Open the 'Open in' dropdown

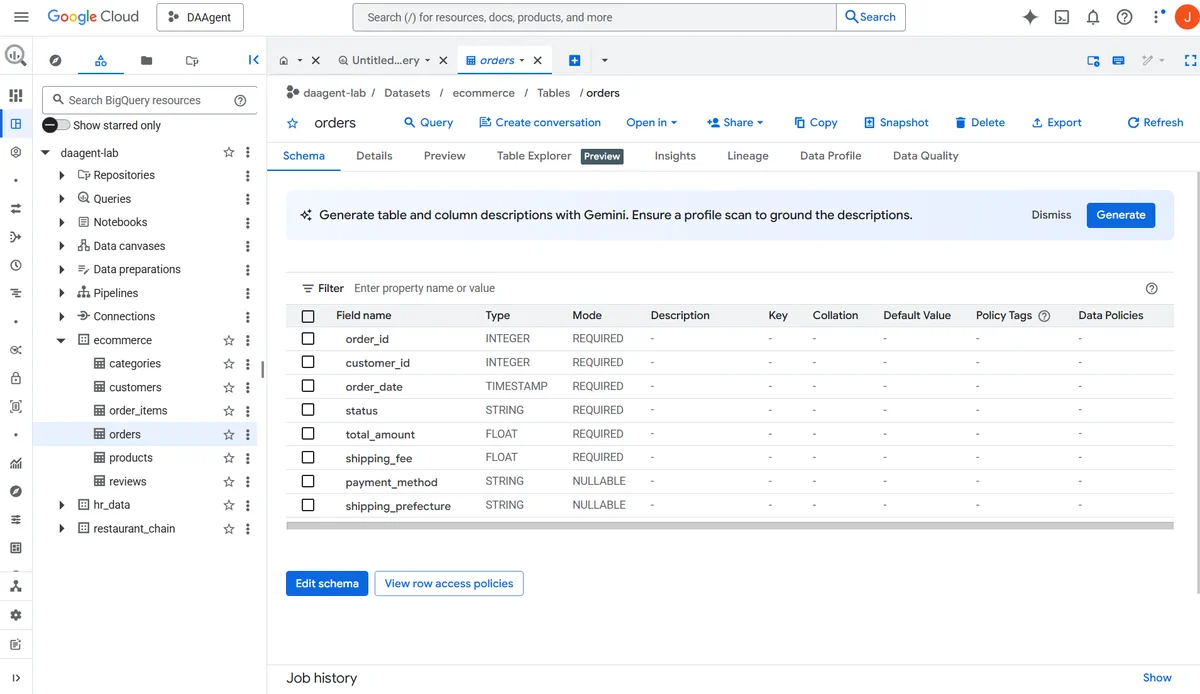point(652,123)
